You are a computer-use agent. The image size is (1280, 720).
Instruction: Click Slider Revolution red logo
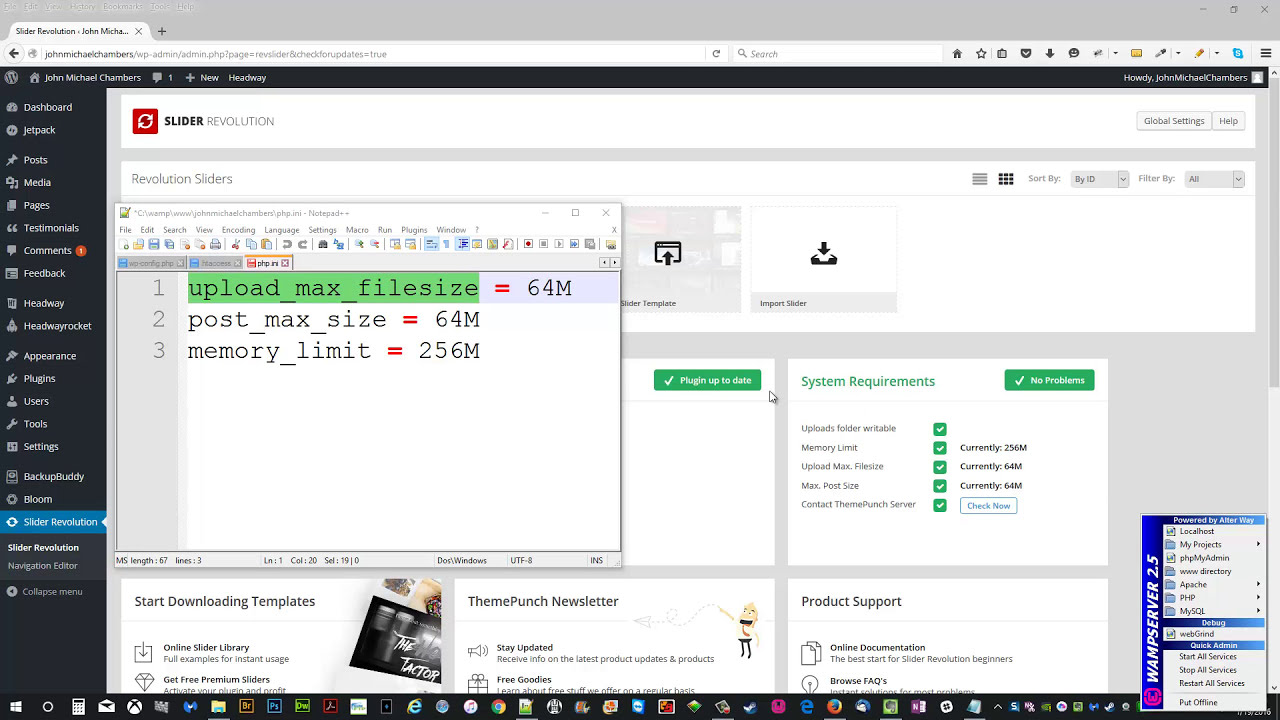pos(145,121)
